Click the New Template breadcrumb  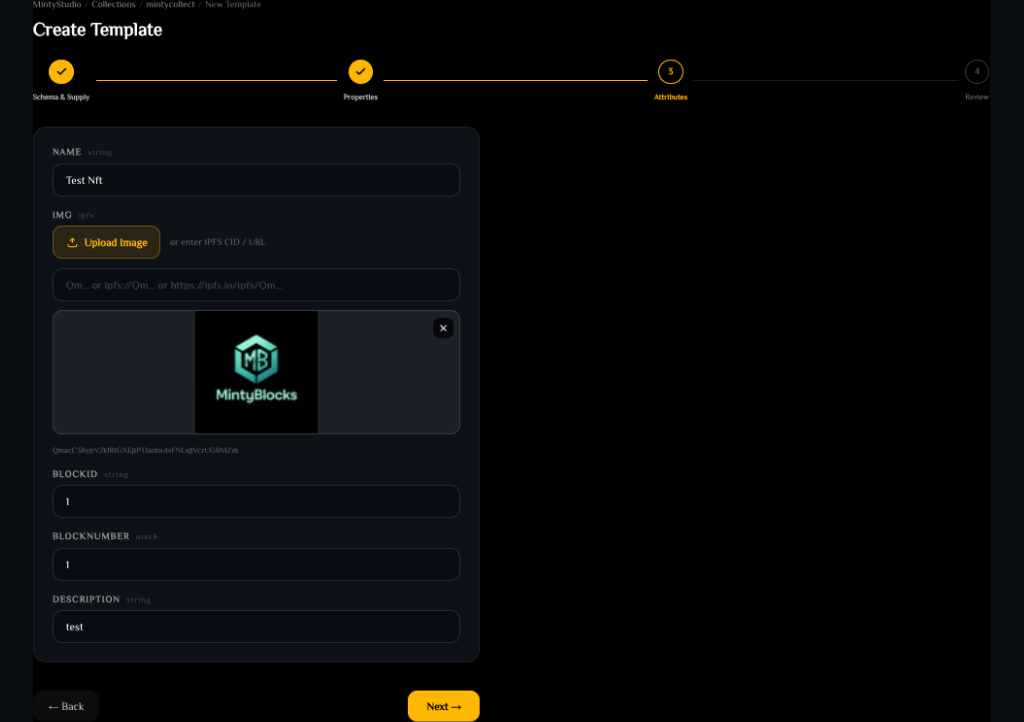pyautogui.click(x=232, y=5)
